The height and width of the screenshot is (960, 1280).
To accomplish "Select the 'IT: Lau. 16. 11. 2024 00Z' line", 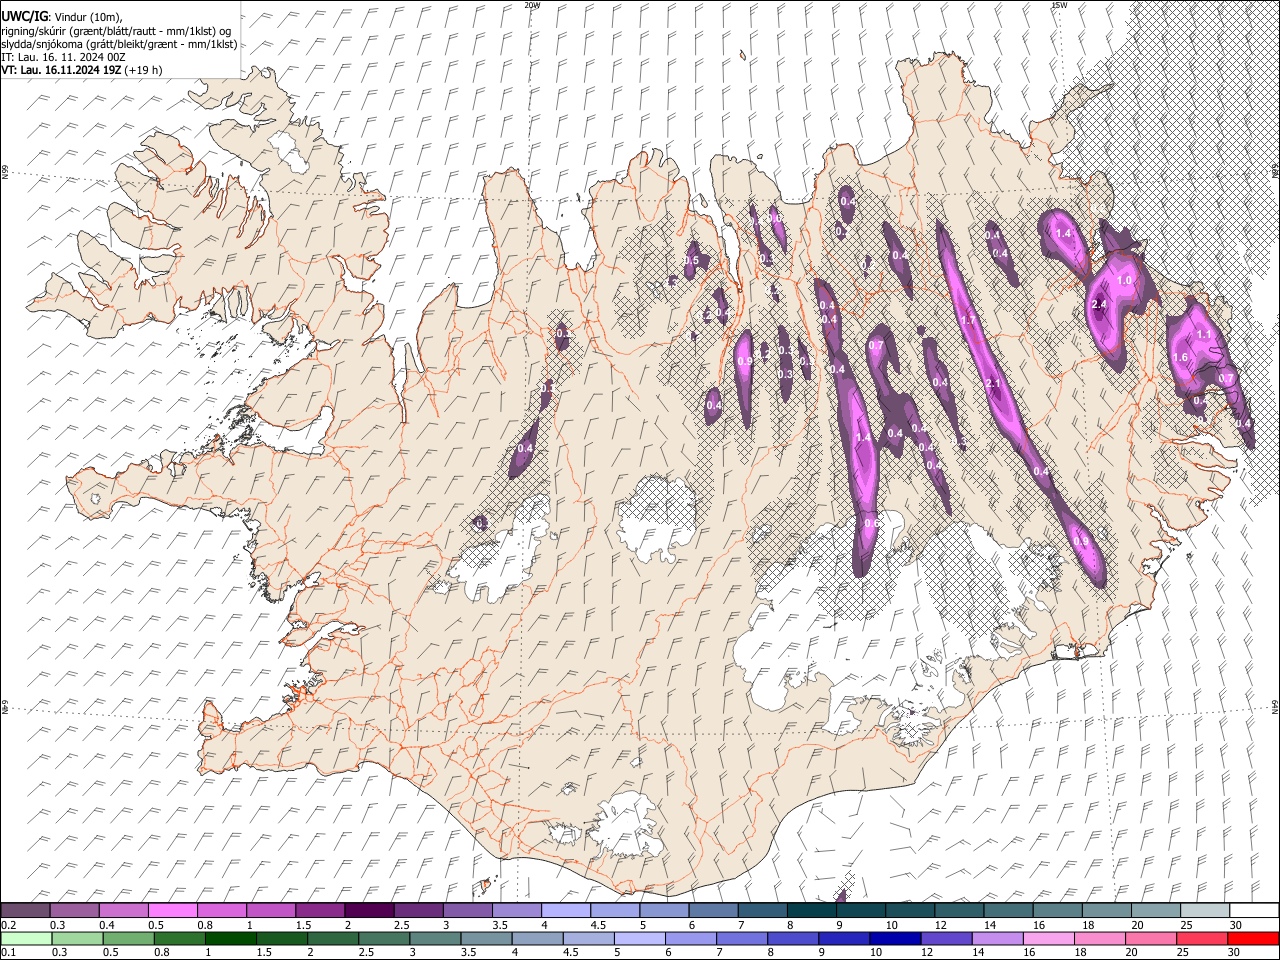I will (63, 57).
